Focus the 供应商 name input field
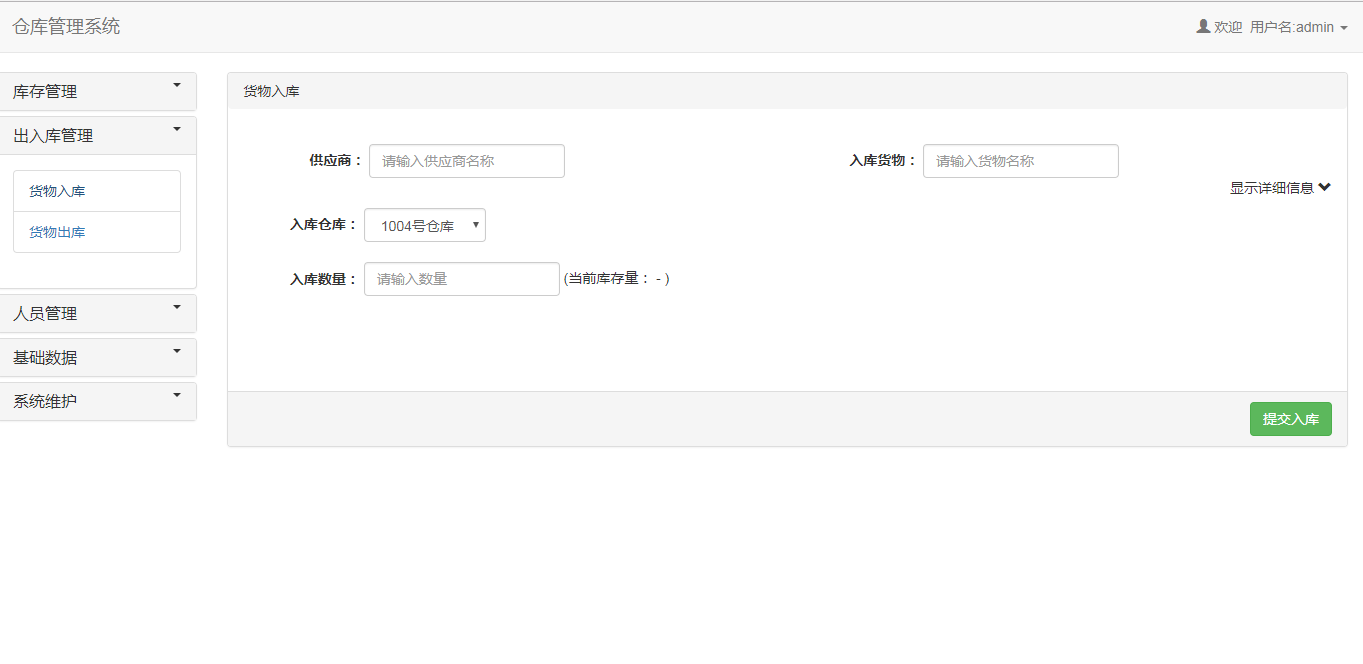1363x664 pixels. [467, 161]
